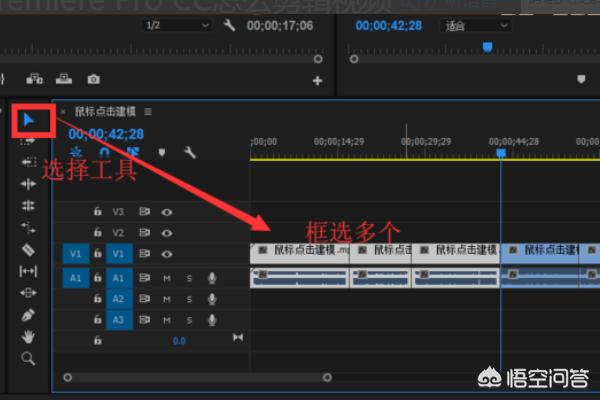Viewport: 600px width, 400px height.
Task: Click first video clip on V1
Action: pyautogui.click(x=299, y=251)
